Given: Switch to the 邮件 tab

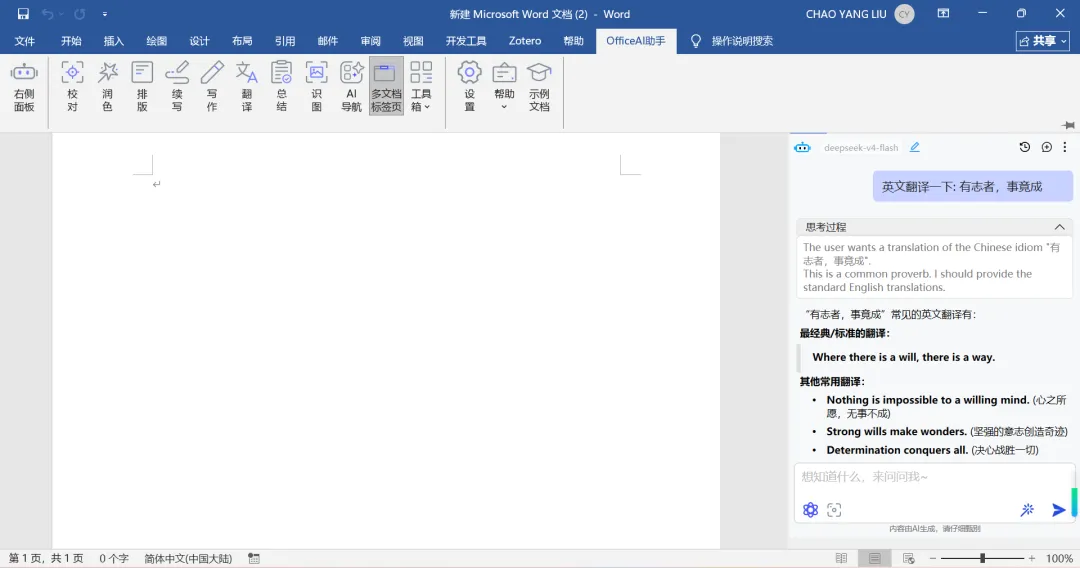Looking at the screenshot, I should [x=327, y=41].
